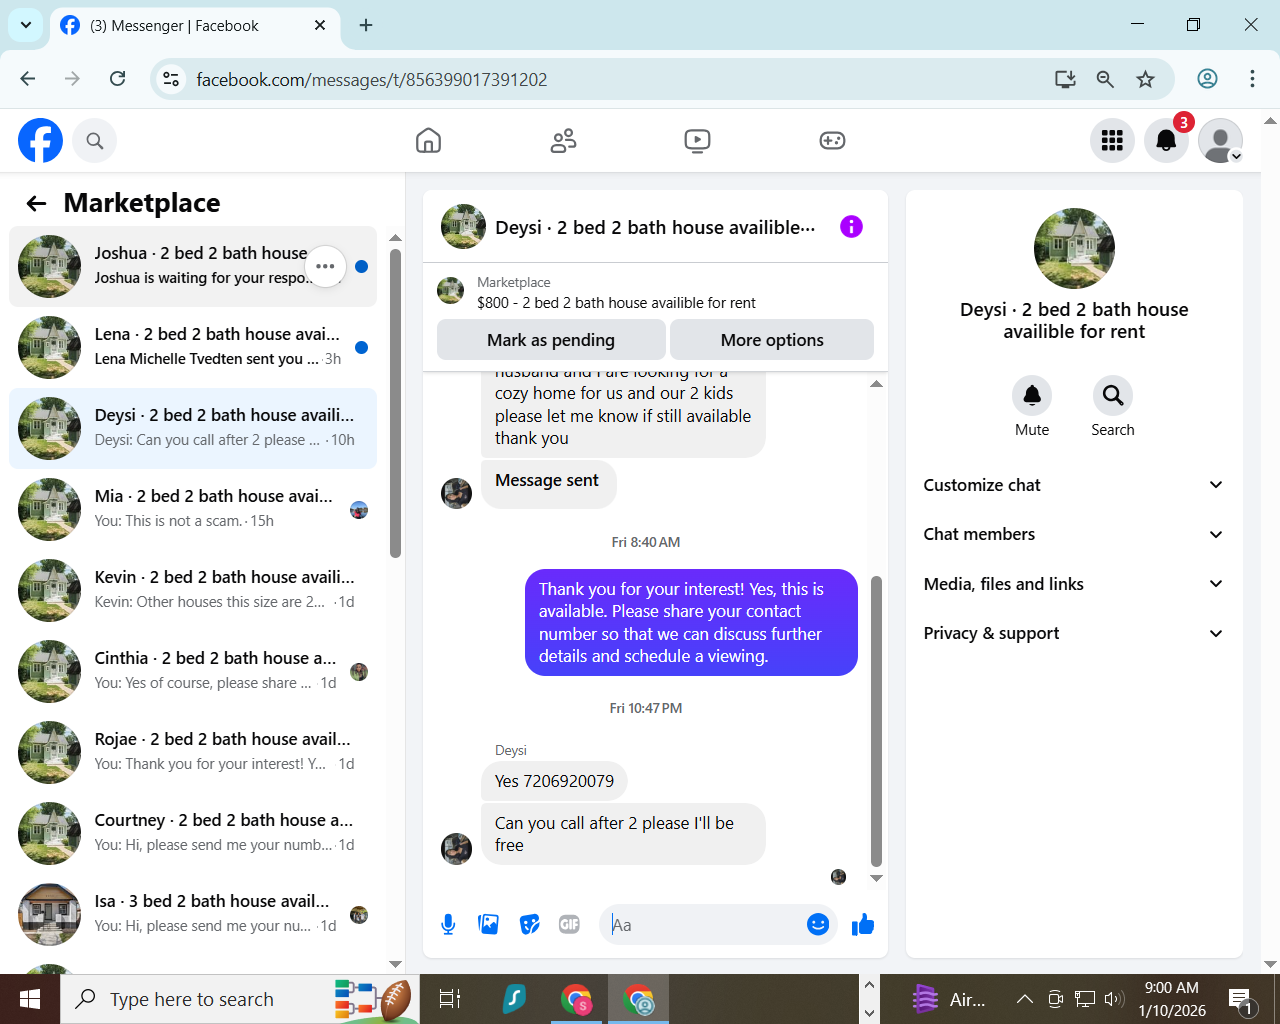The width and height of the screenshot is (1280, 1024).
Task: Open the three-dot options on Joshua's conversation
Action: (325, 266)
